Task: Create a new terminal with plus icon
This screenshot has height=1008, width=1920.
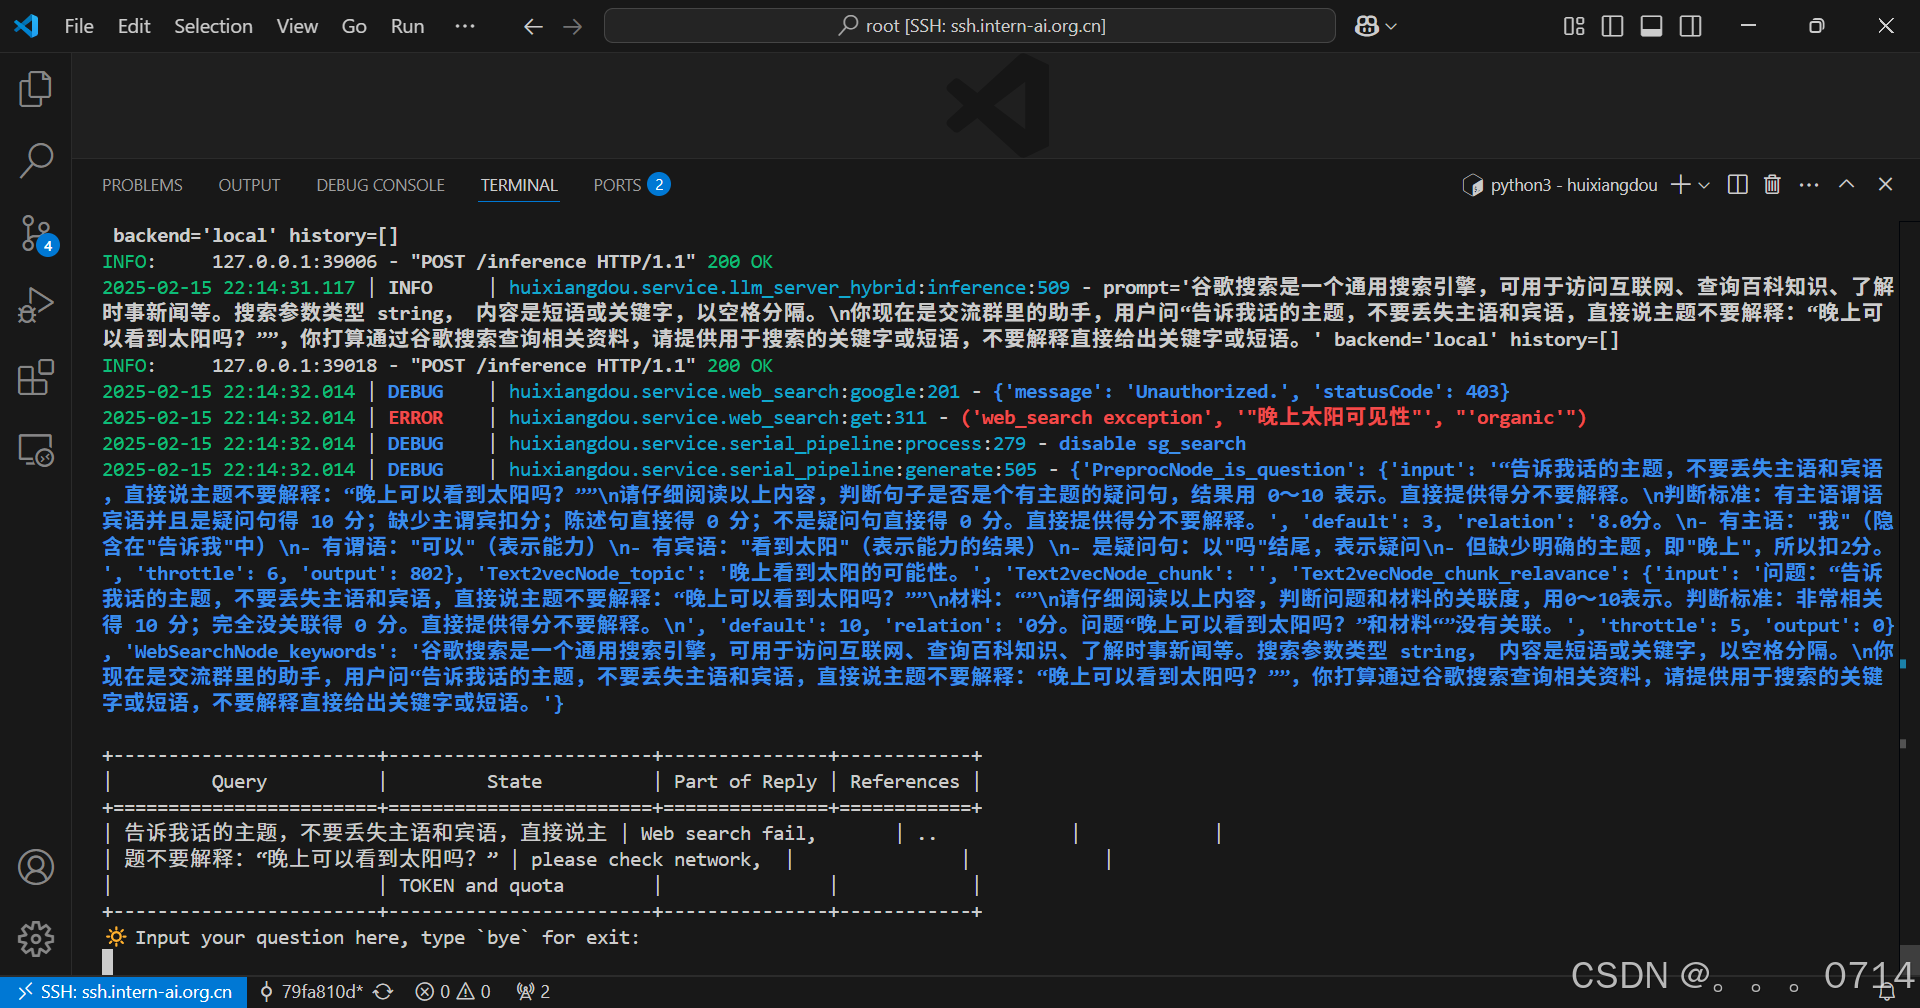Action: click(1681, 184)
